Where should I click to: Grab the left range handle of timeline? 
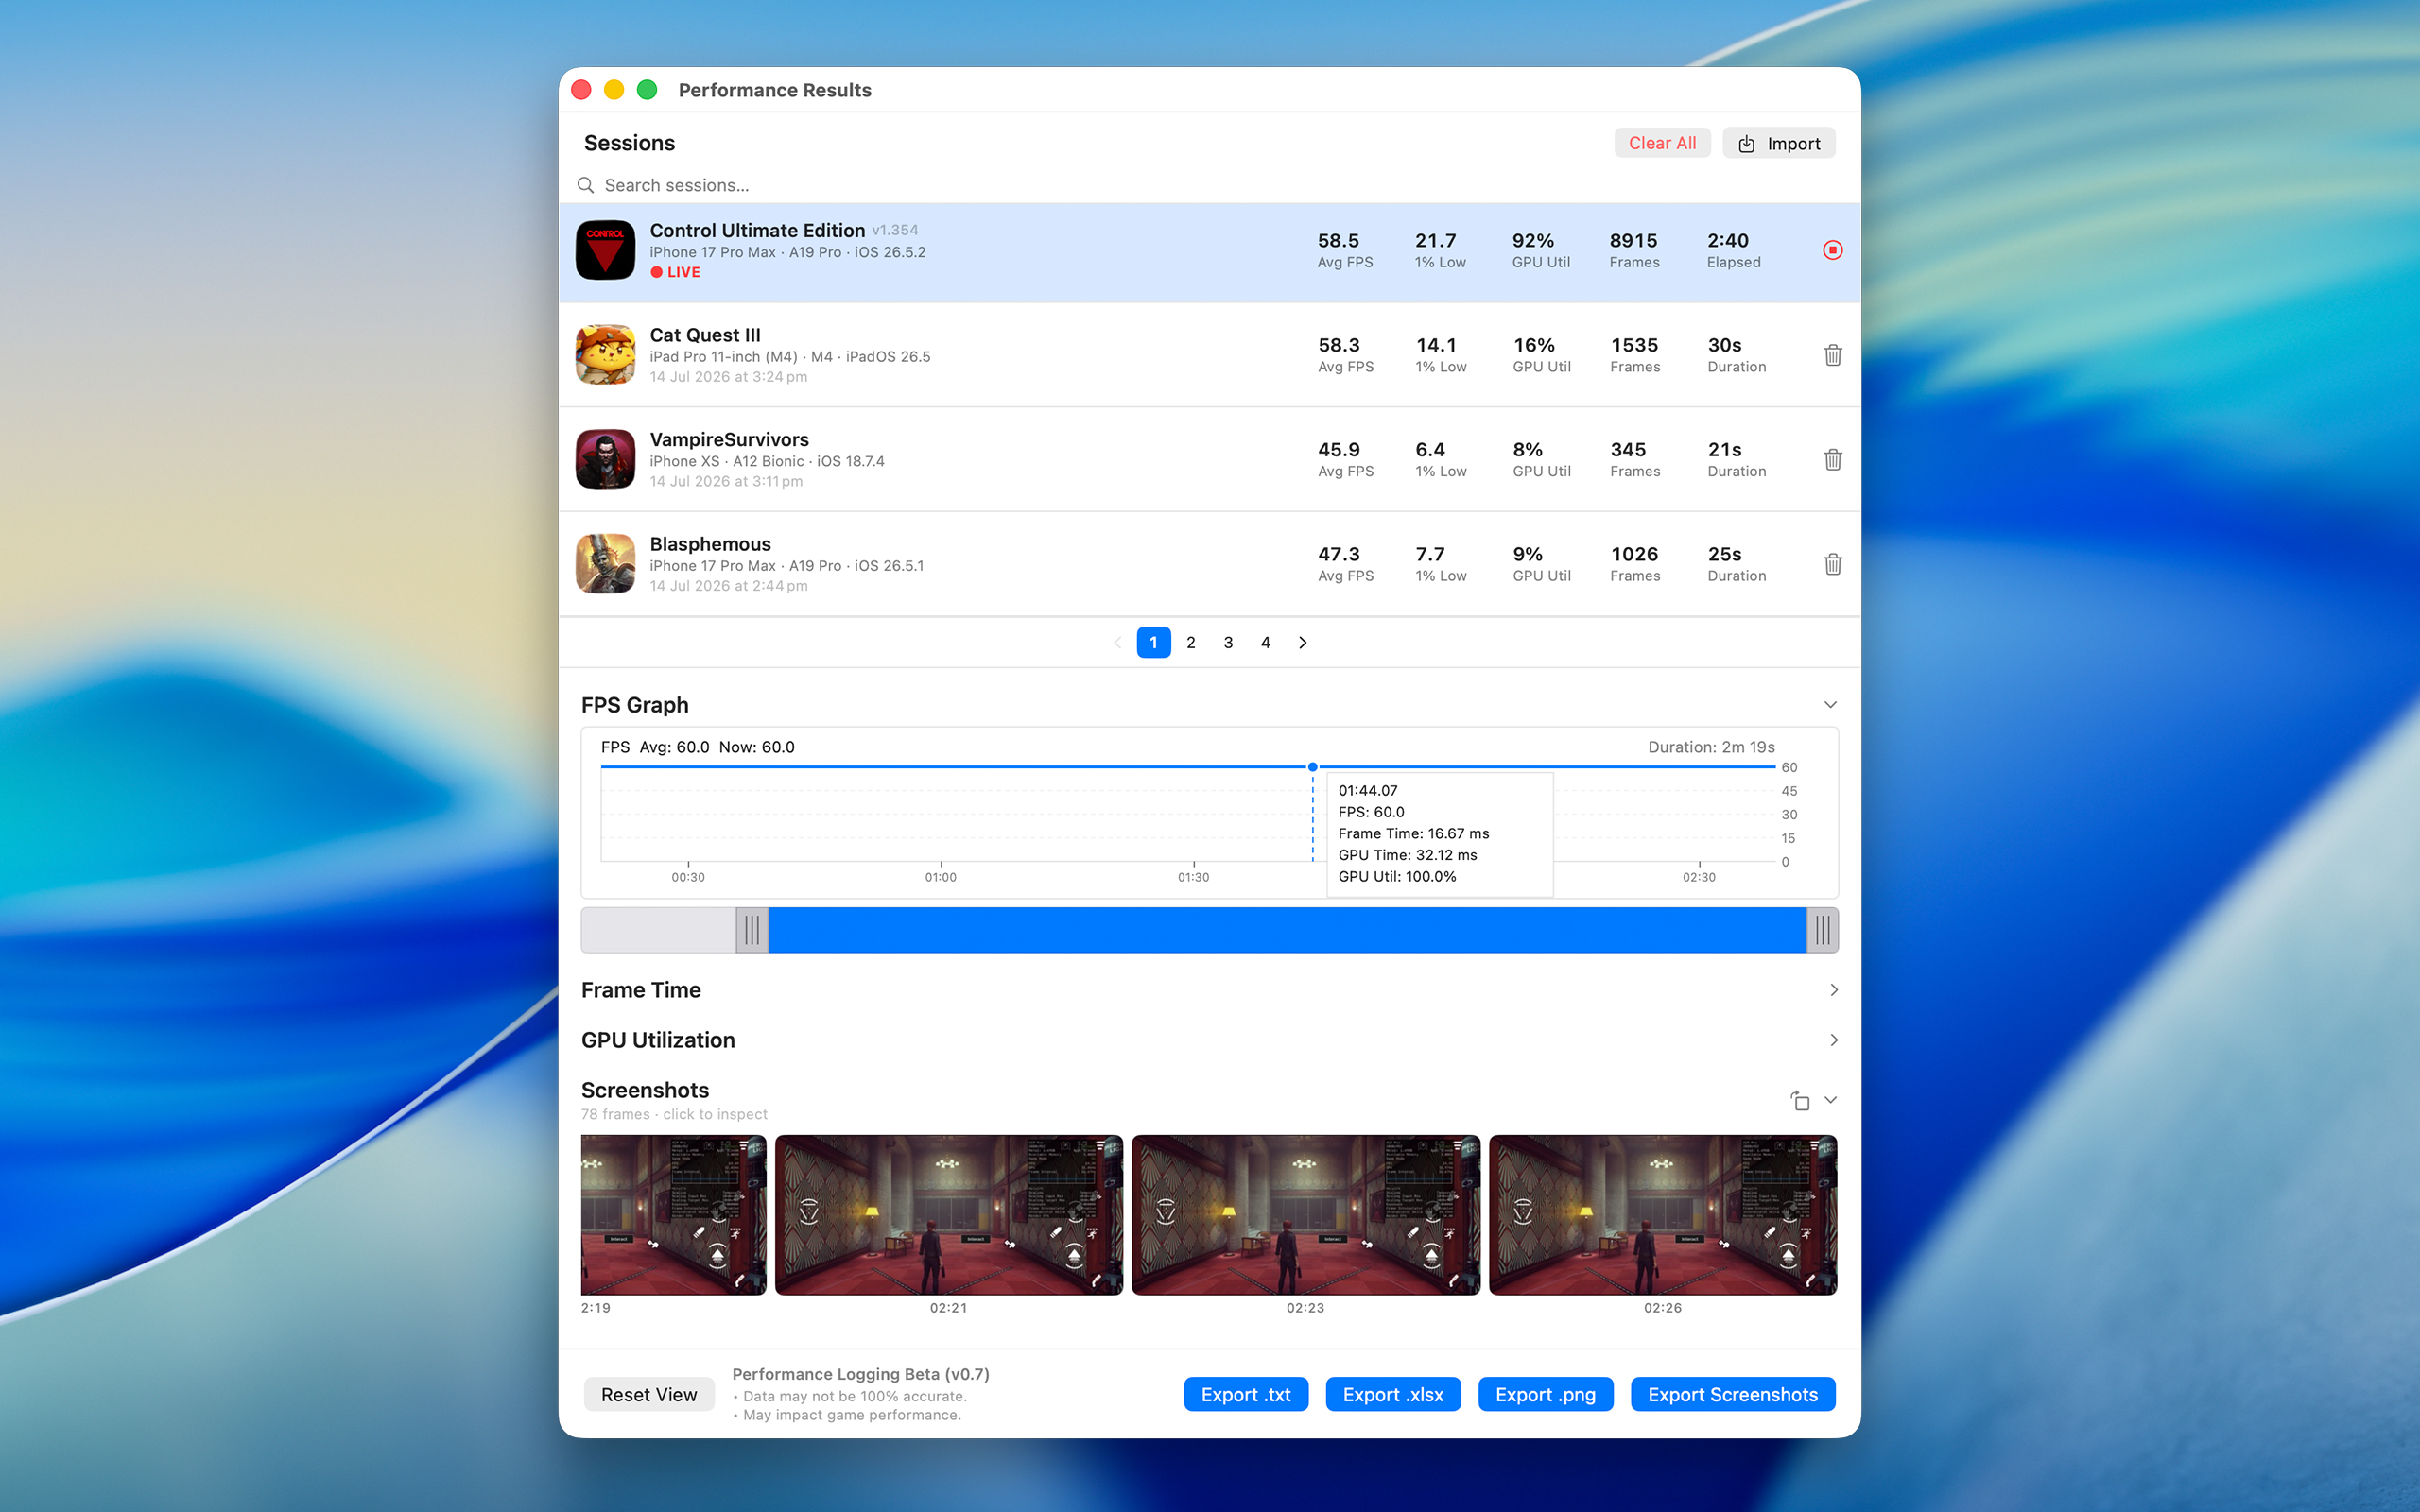point(752,930)
